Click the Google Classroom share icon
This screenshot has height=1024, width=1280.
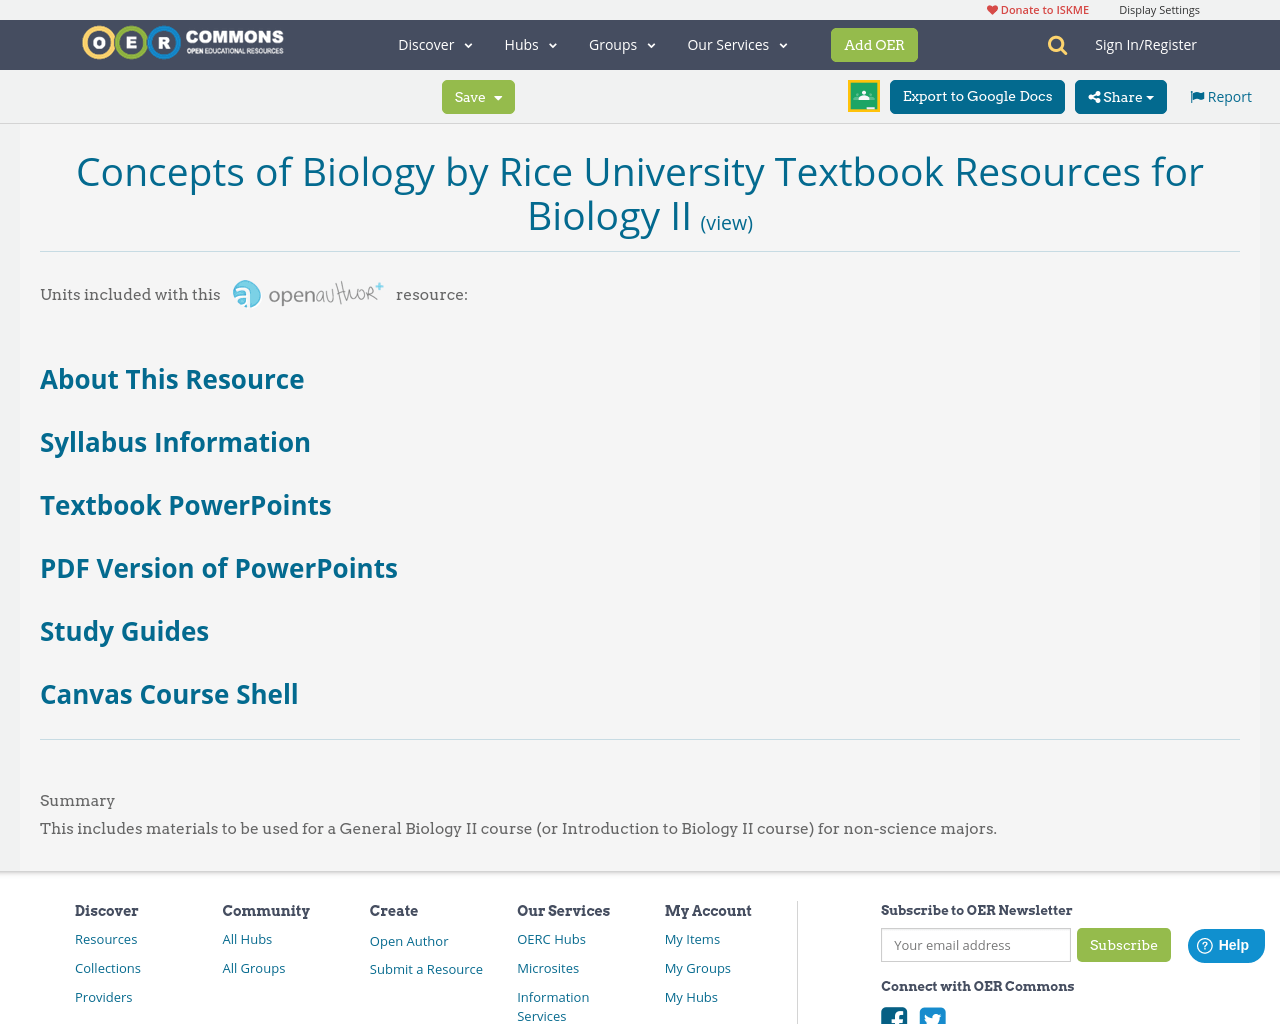(x=864, y=96)
